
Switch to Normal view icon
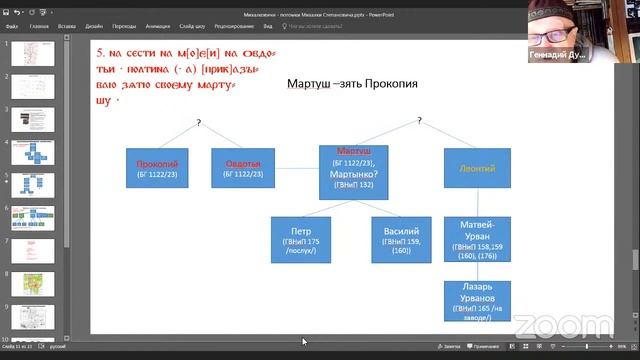(x=512, y=347)
